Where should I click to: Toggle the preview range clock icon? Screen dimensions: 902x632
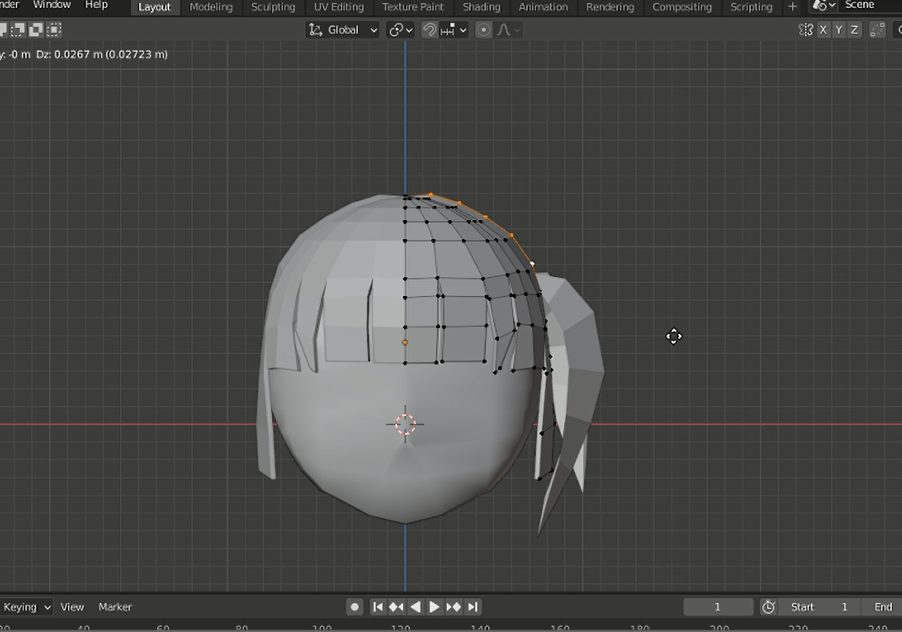click(x=768, y=607)
